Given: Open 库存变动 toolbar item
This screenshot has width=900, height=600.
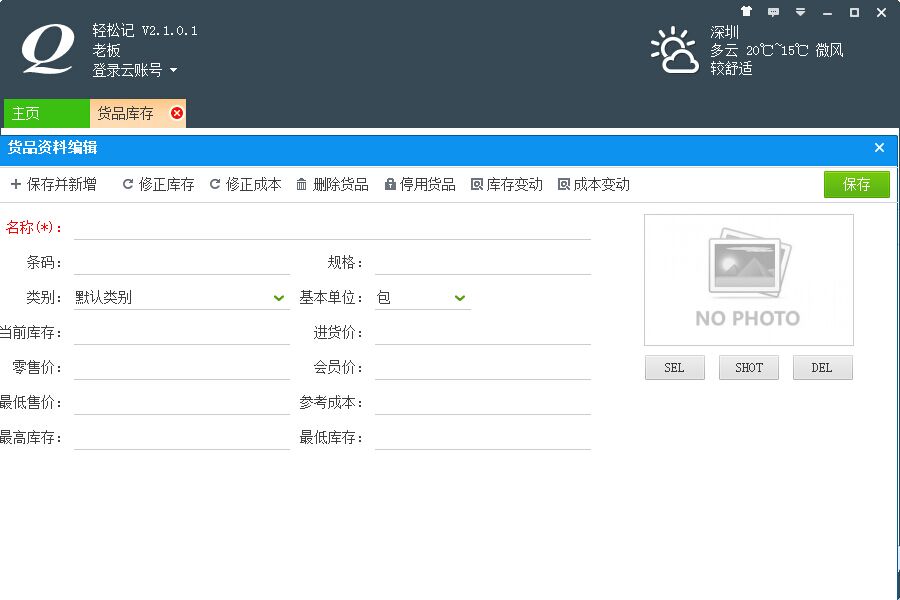Looking at the screenshot, I should pyautogui.click(x=506, y=184).
